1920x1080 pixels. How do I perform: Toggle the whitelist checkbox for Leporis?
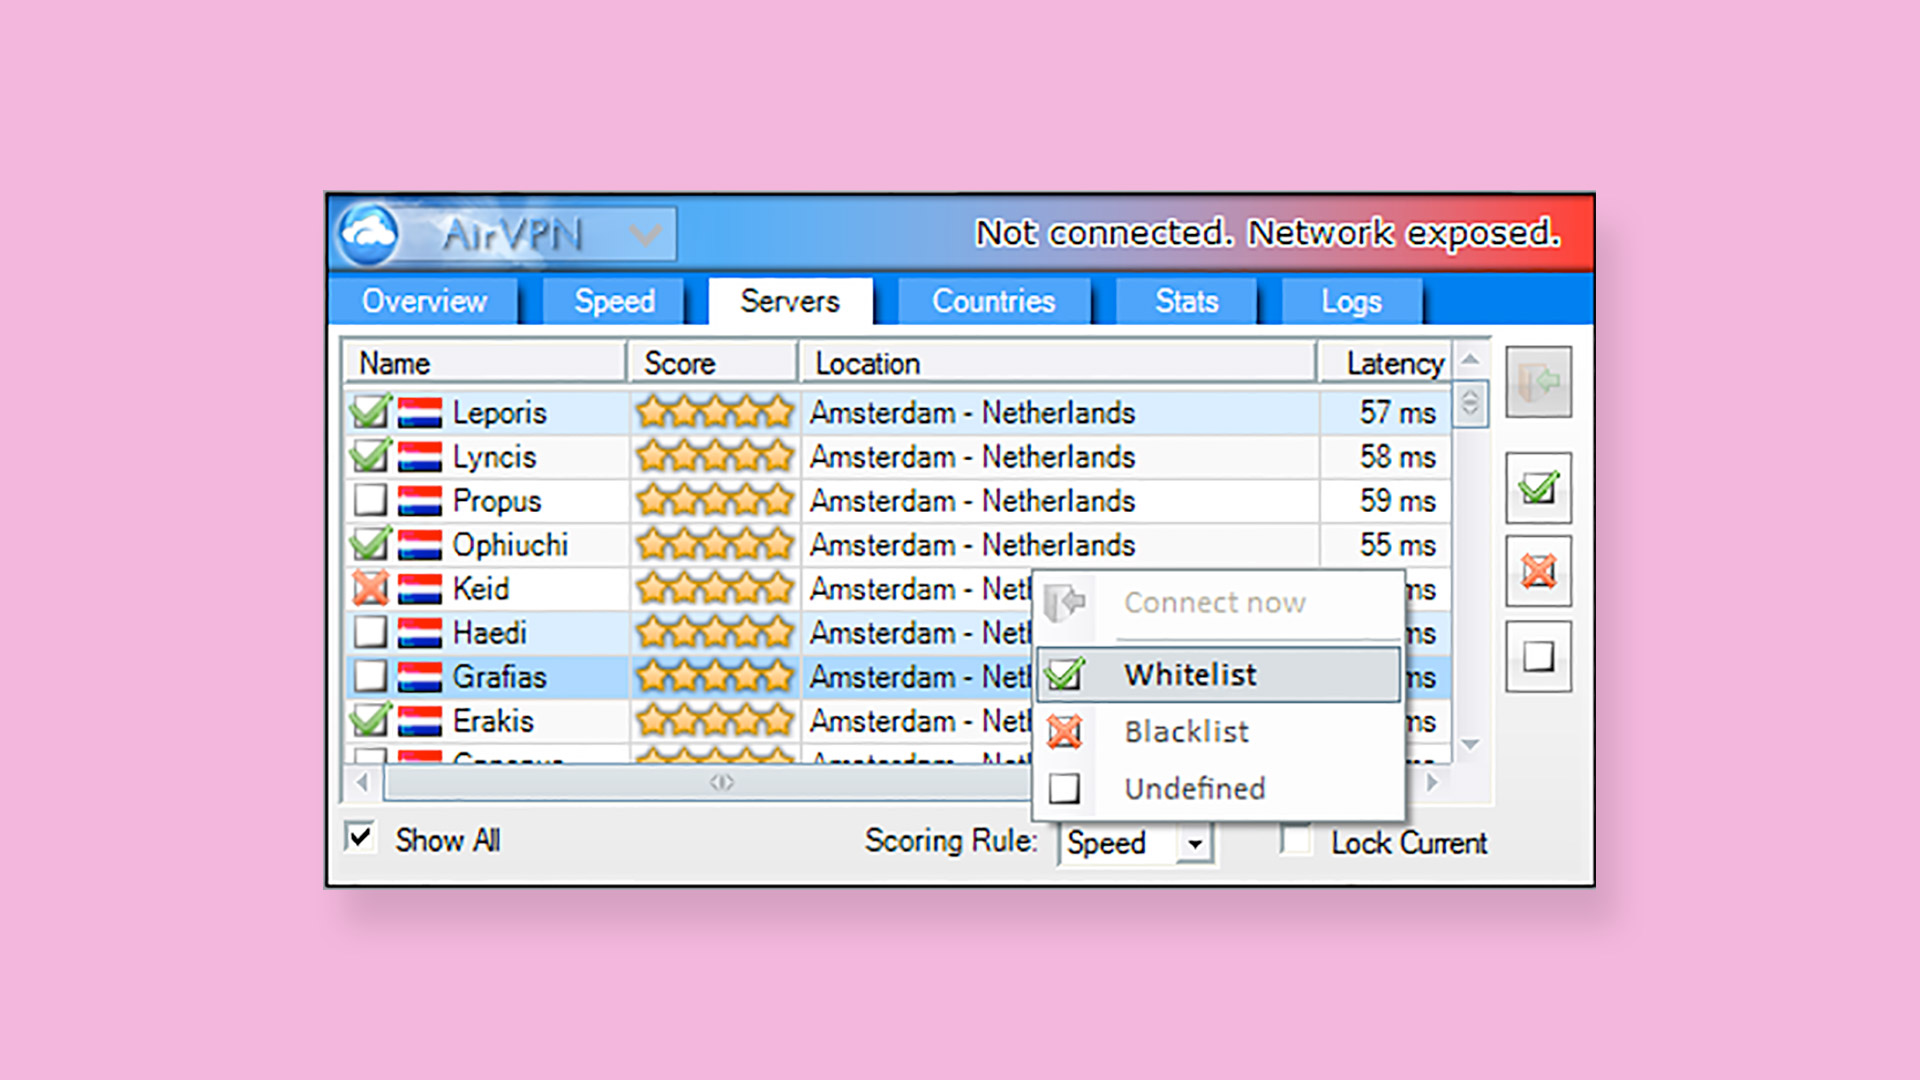click(x=370, y=411)
